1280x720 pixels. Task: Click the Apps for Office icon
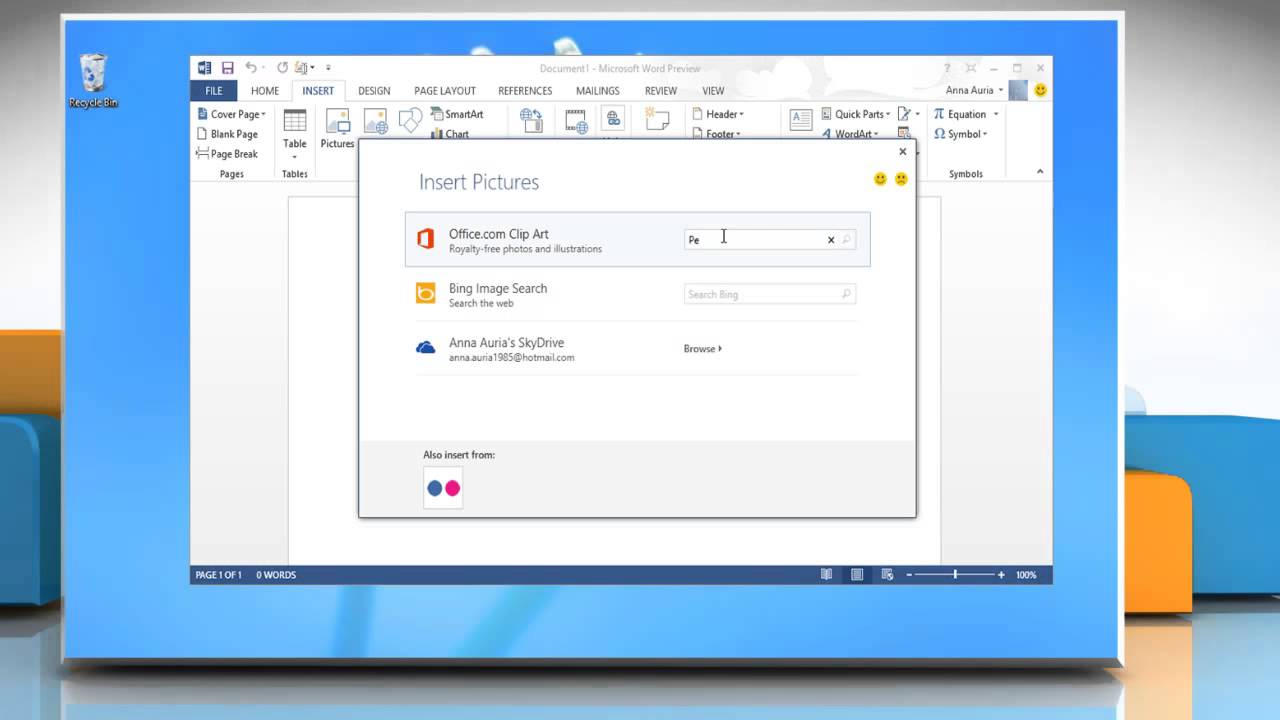tap(531, 121)
